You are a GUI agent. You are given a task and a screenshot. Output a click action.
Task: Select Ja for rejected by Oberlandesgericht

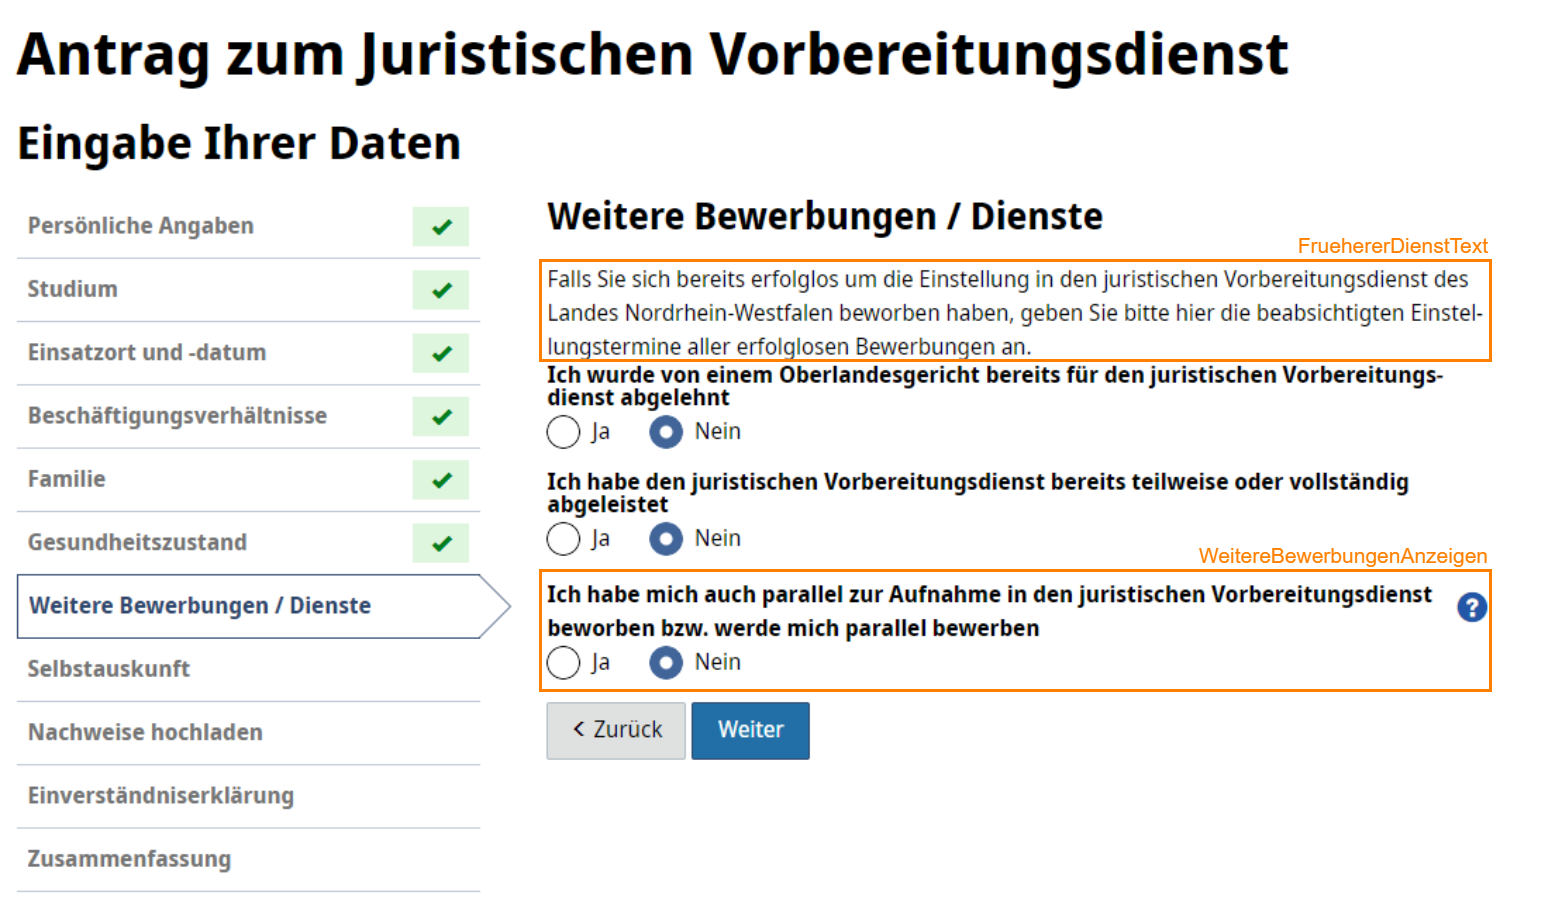564,432
